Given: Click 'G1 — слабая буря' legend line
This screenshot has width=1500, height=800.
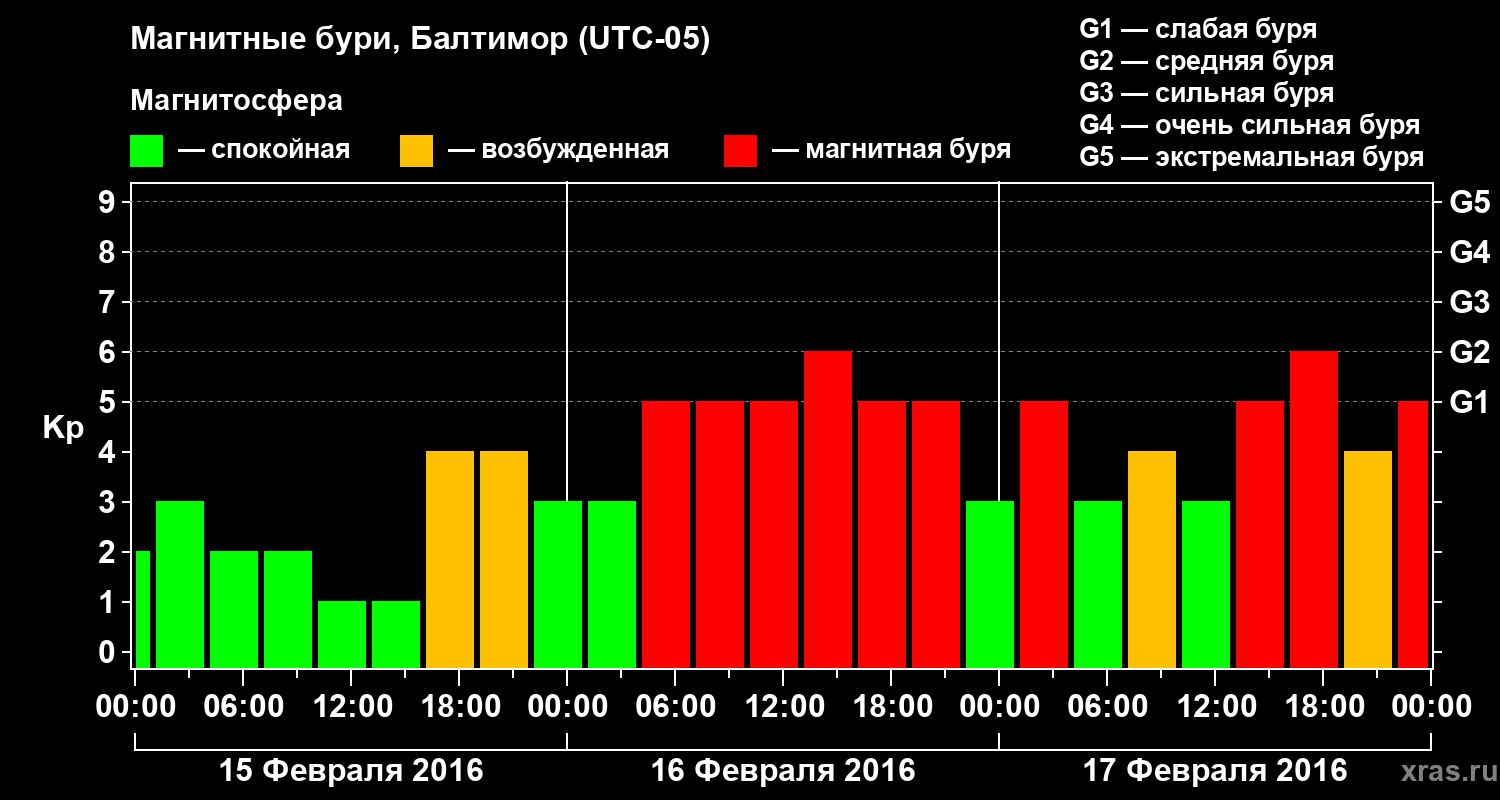Looking at the screenshot, I should click(x=1198, y=29).
